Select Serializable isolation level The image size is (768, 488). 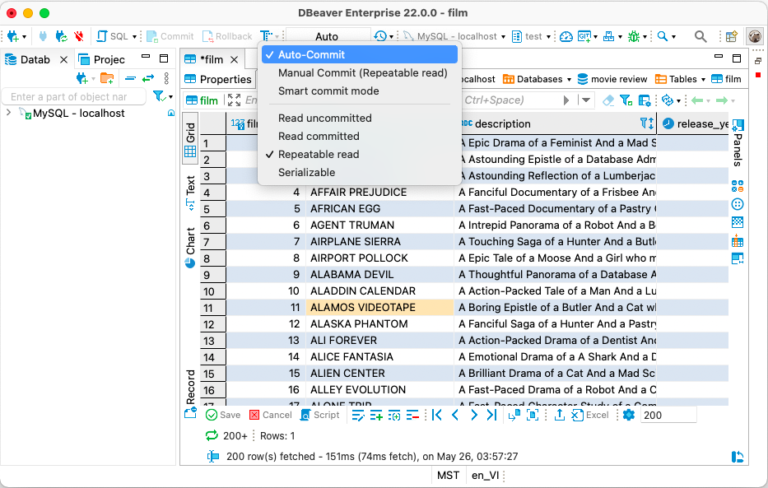point(307,172)
